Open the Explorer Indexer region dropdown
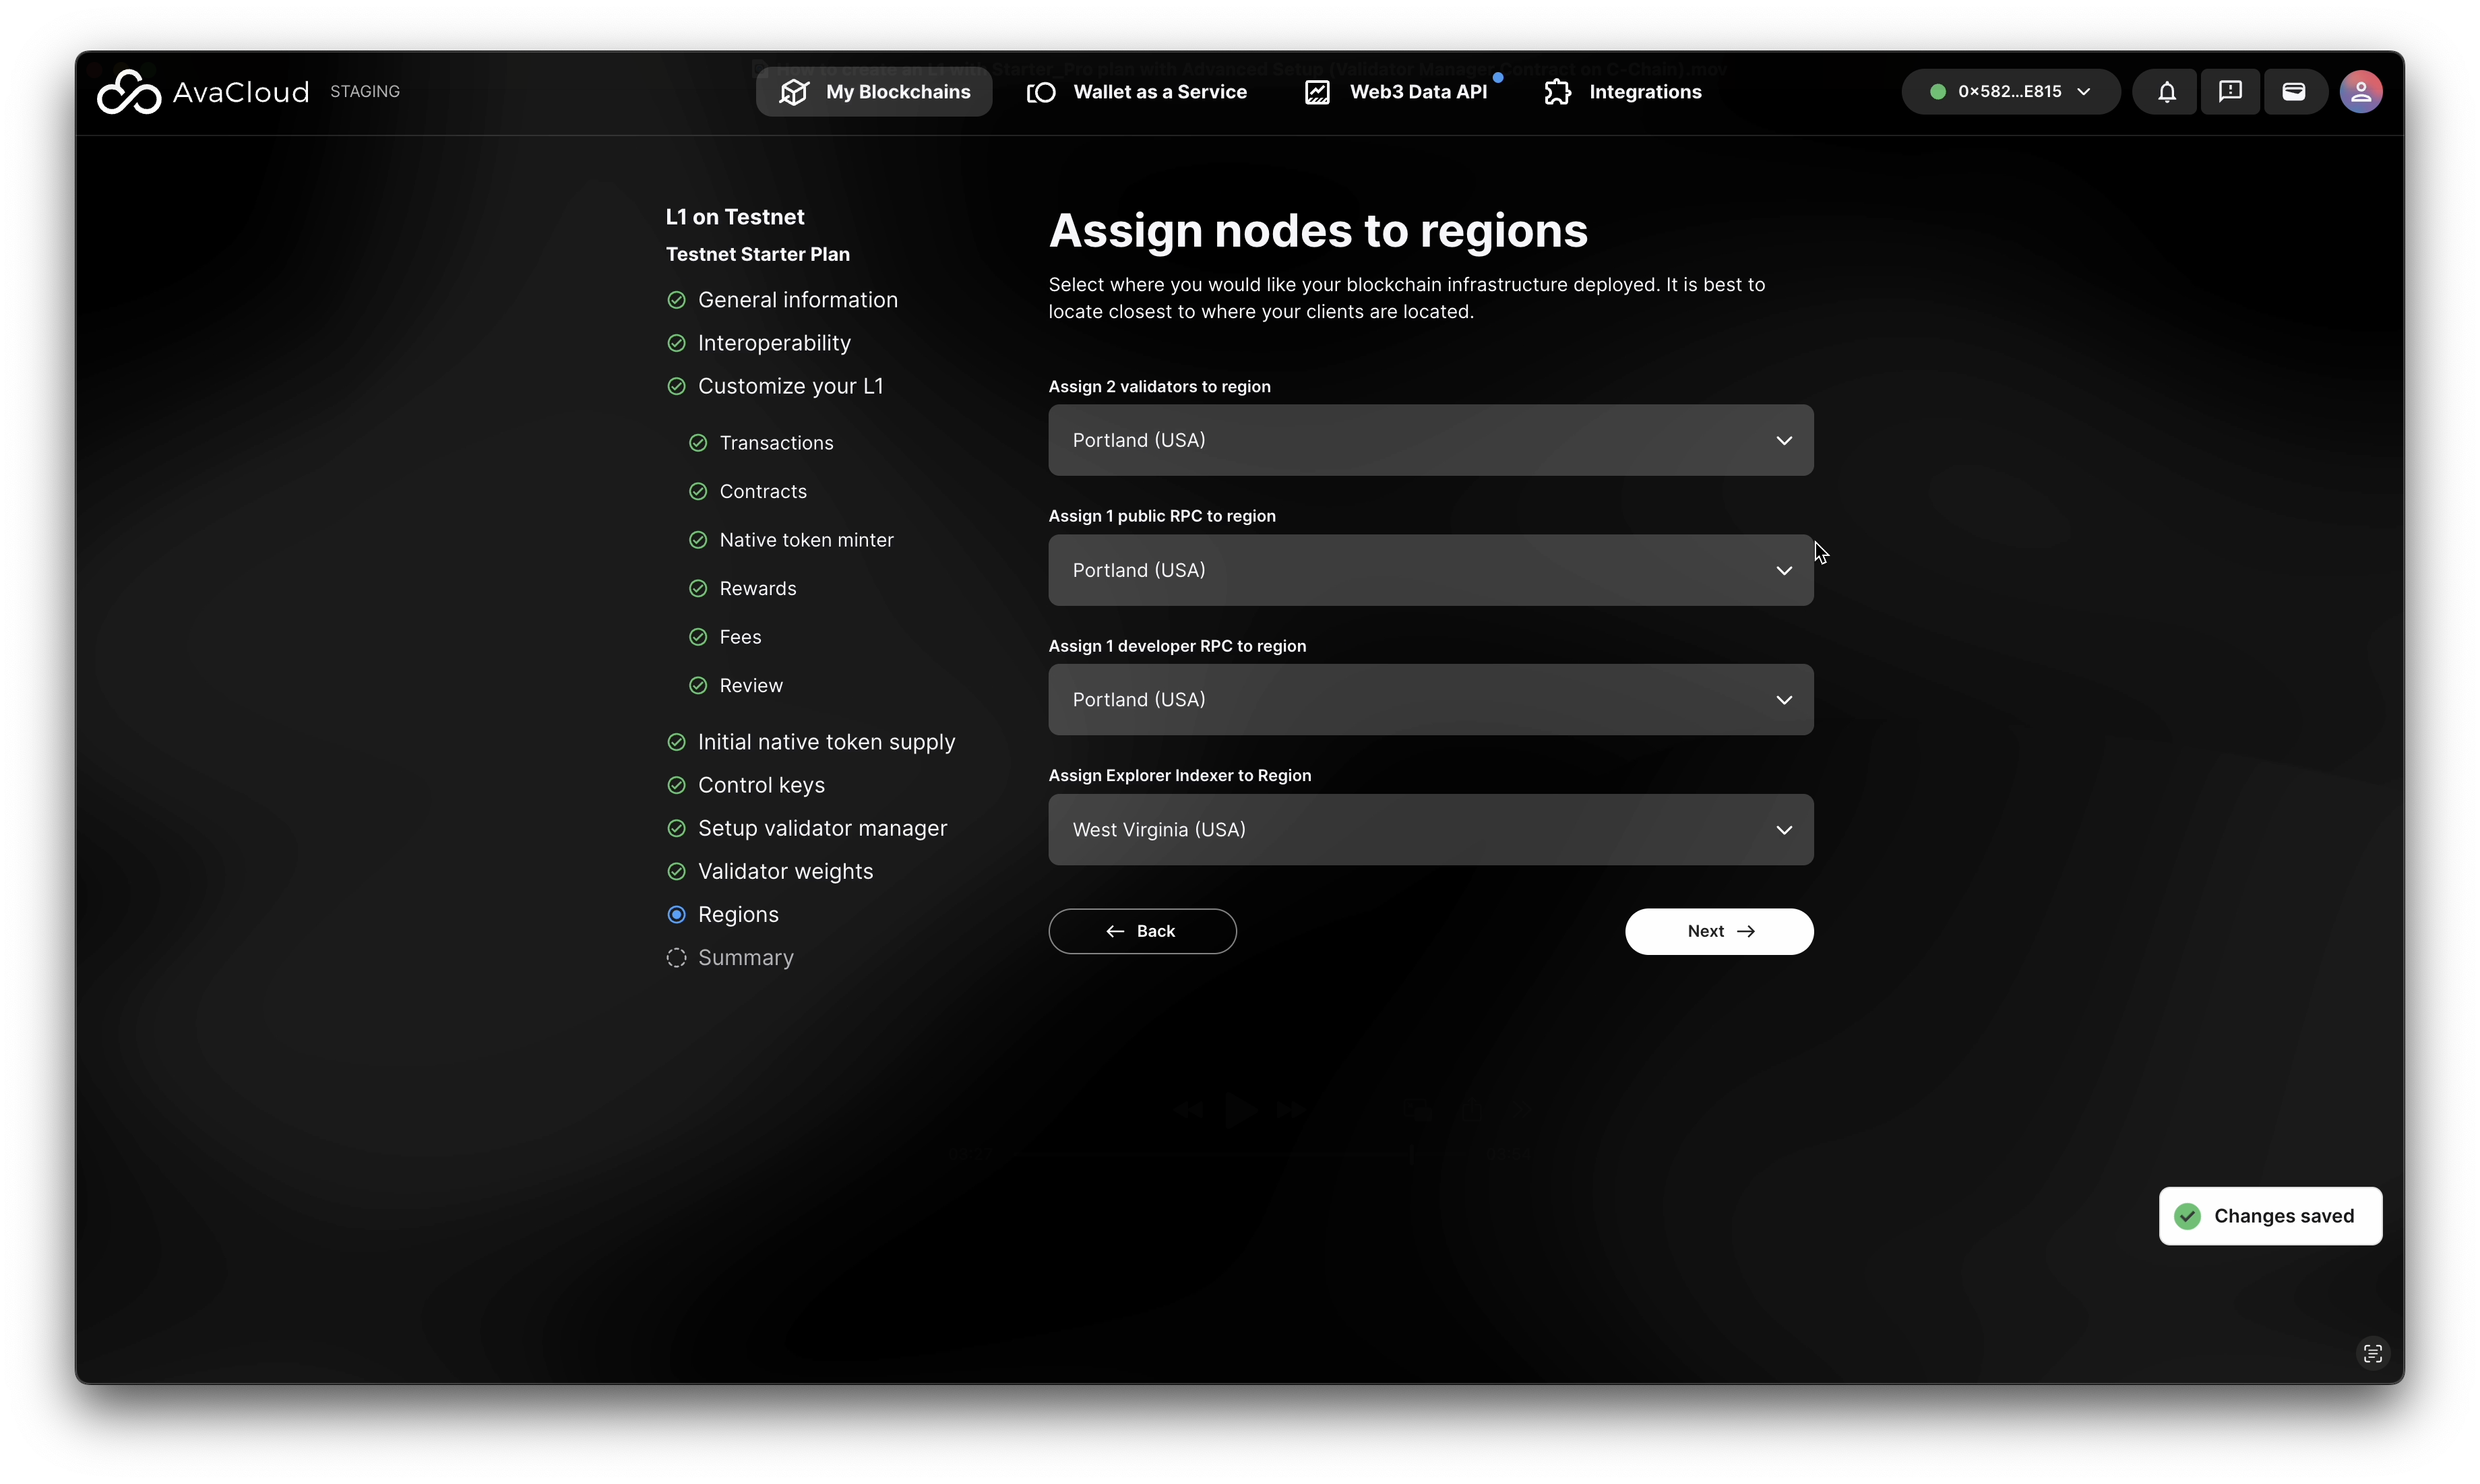This screenshot has height=1484, width=2480. pyautogui.click(x=1430, y=830)
